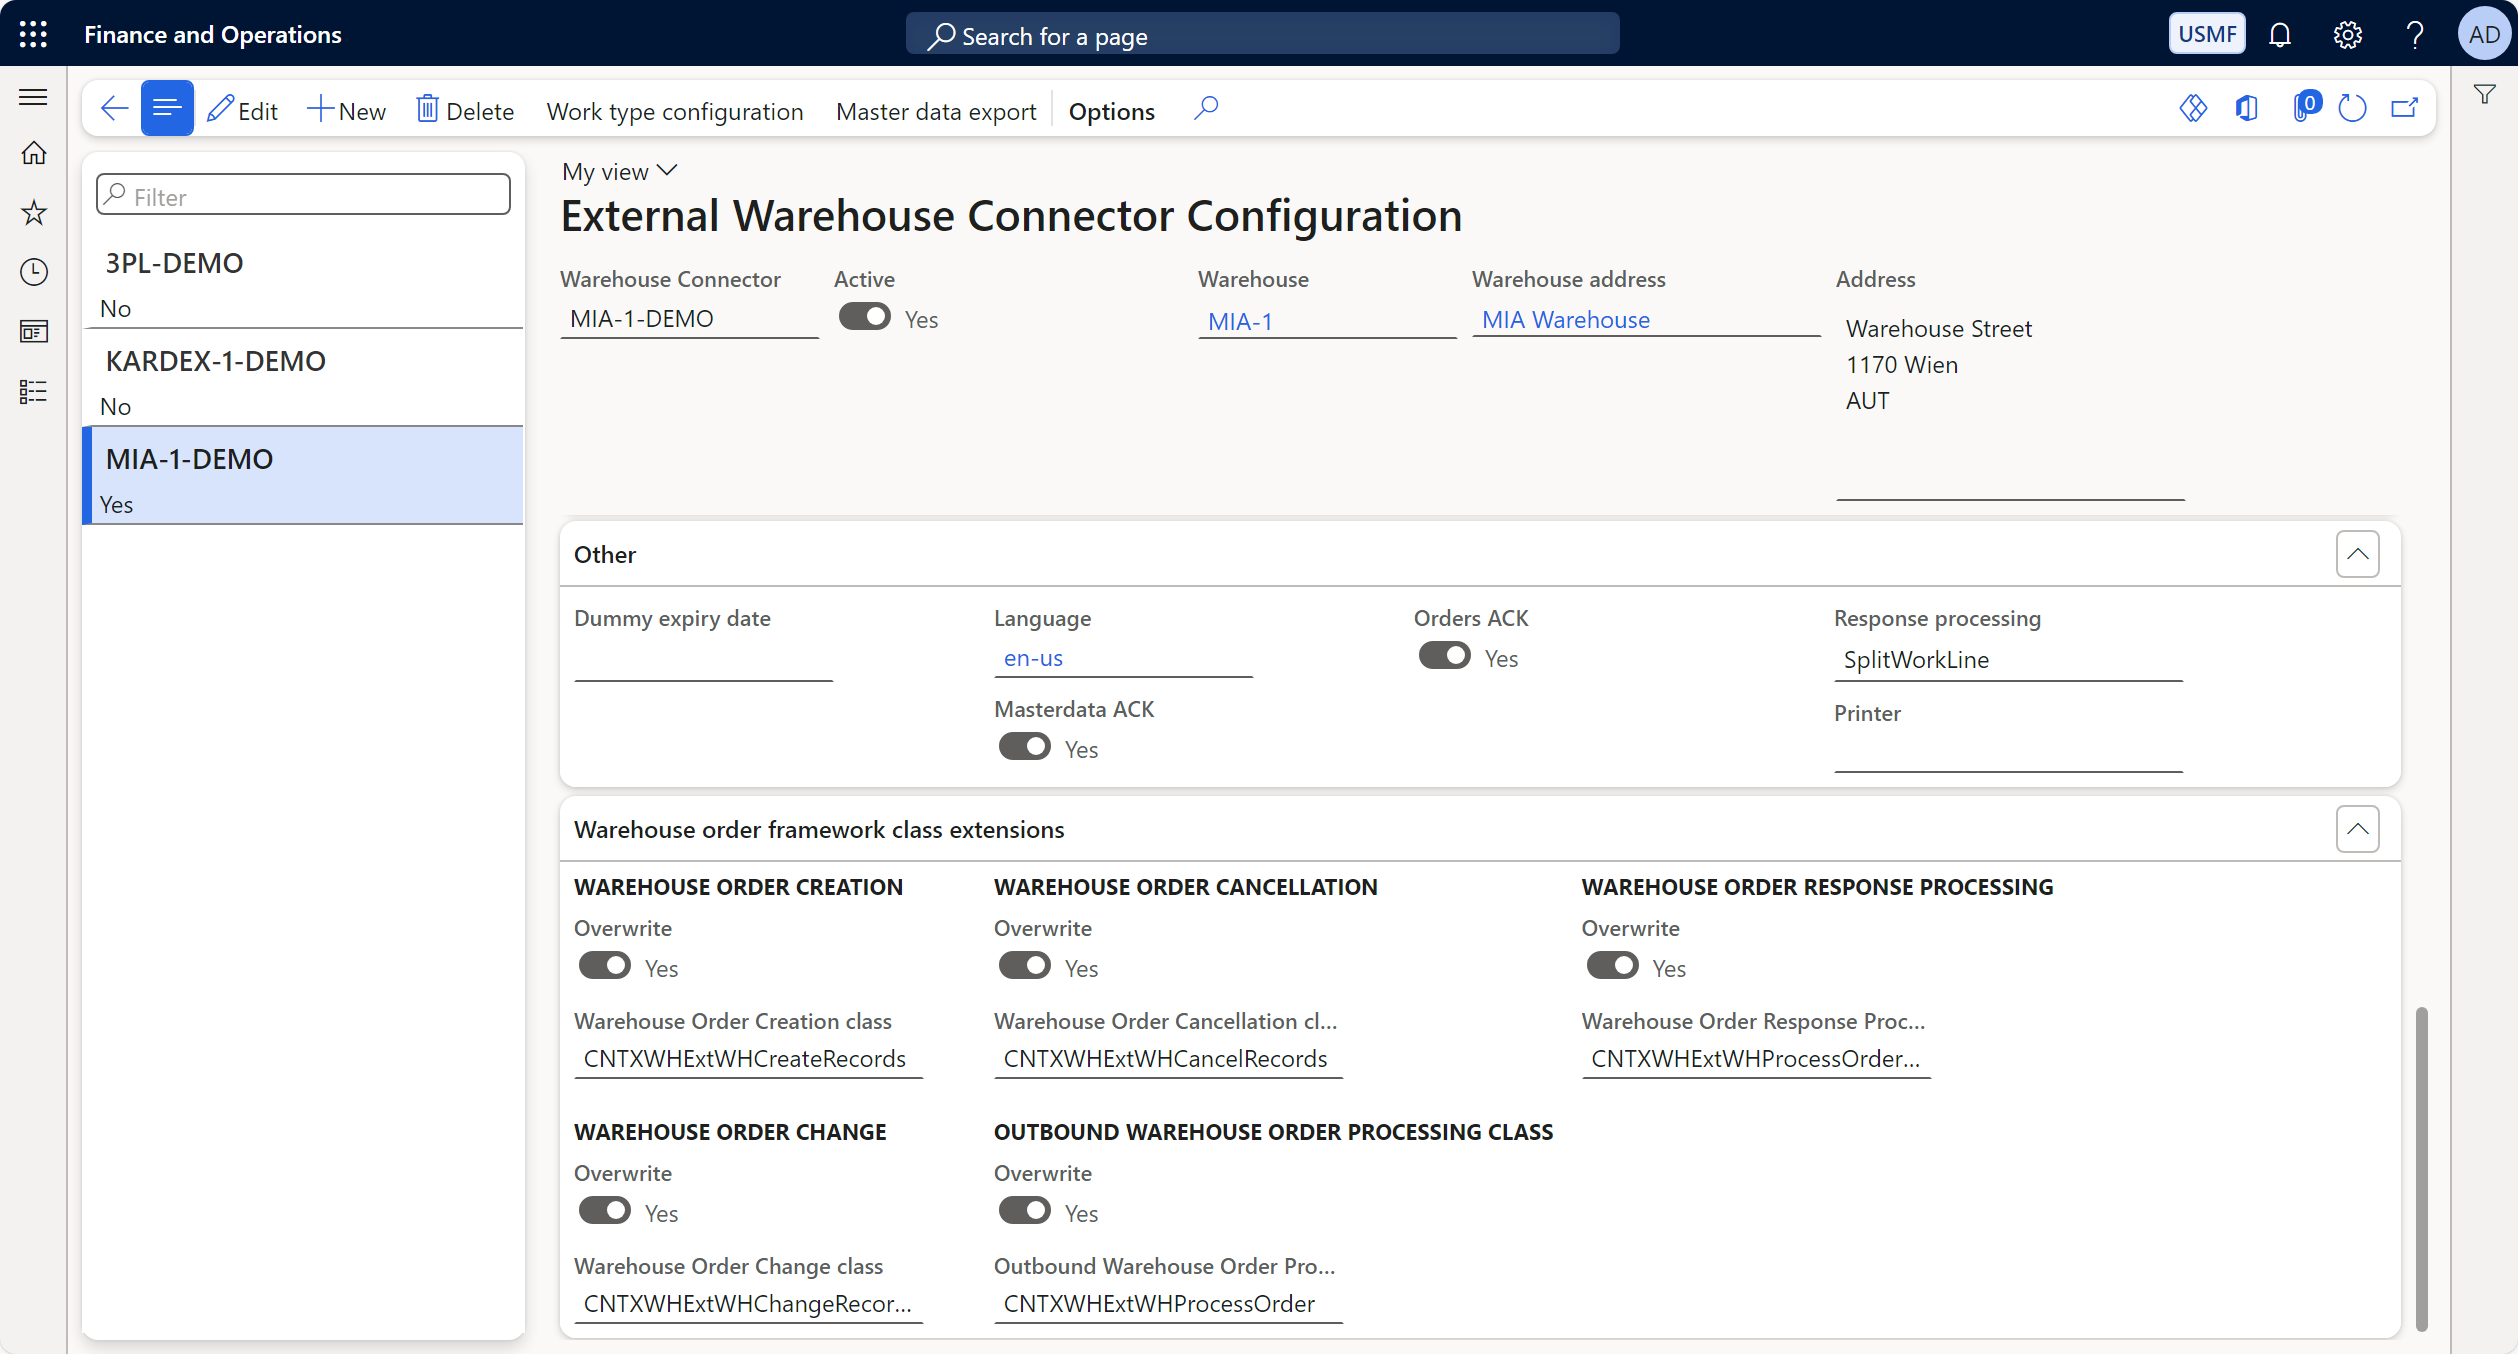Screen dimensions: 2518x1354
Task: Open the Favorites star in sidebar
Action: pyautogui.click(x=34, y=212)
